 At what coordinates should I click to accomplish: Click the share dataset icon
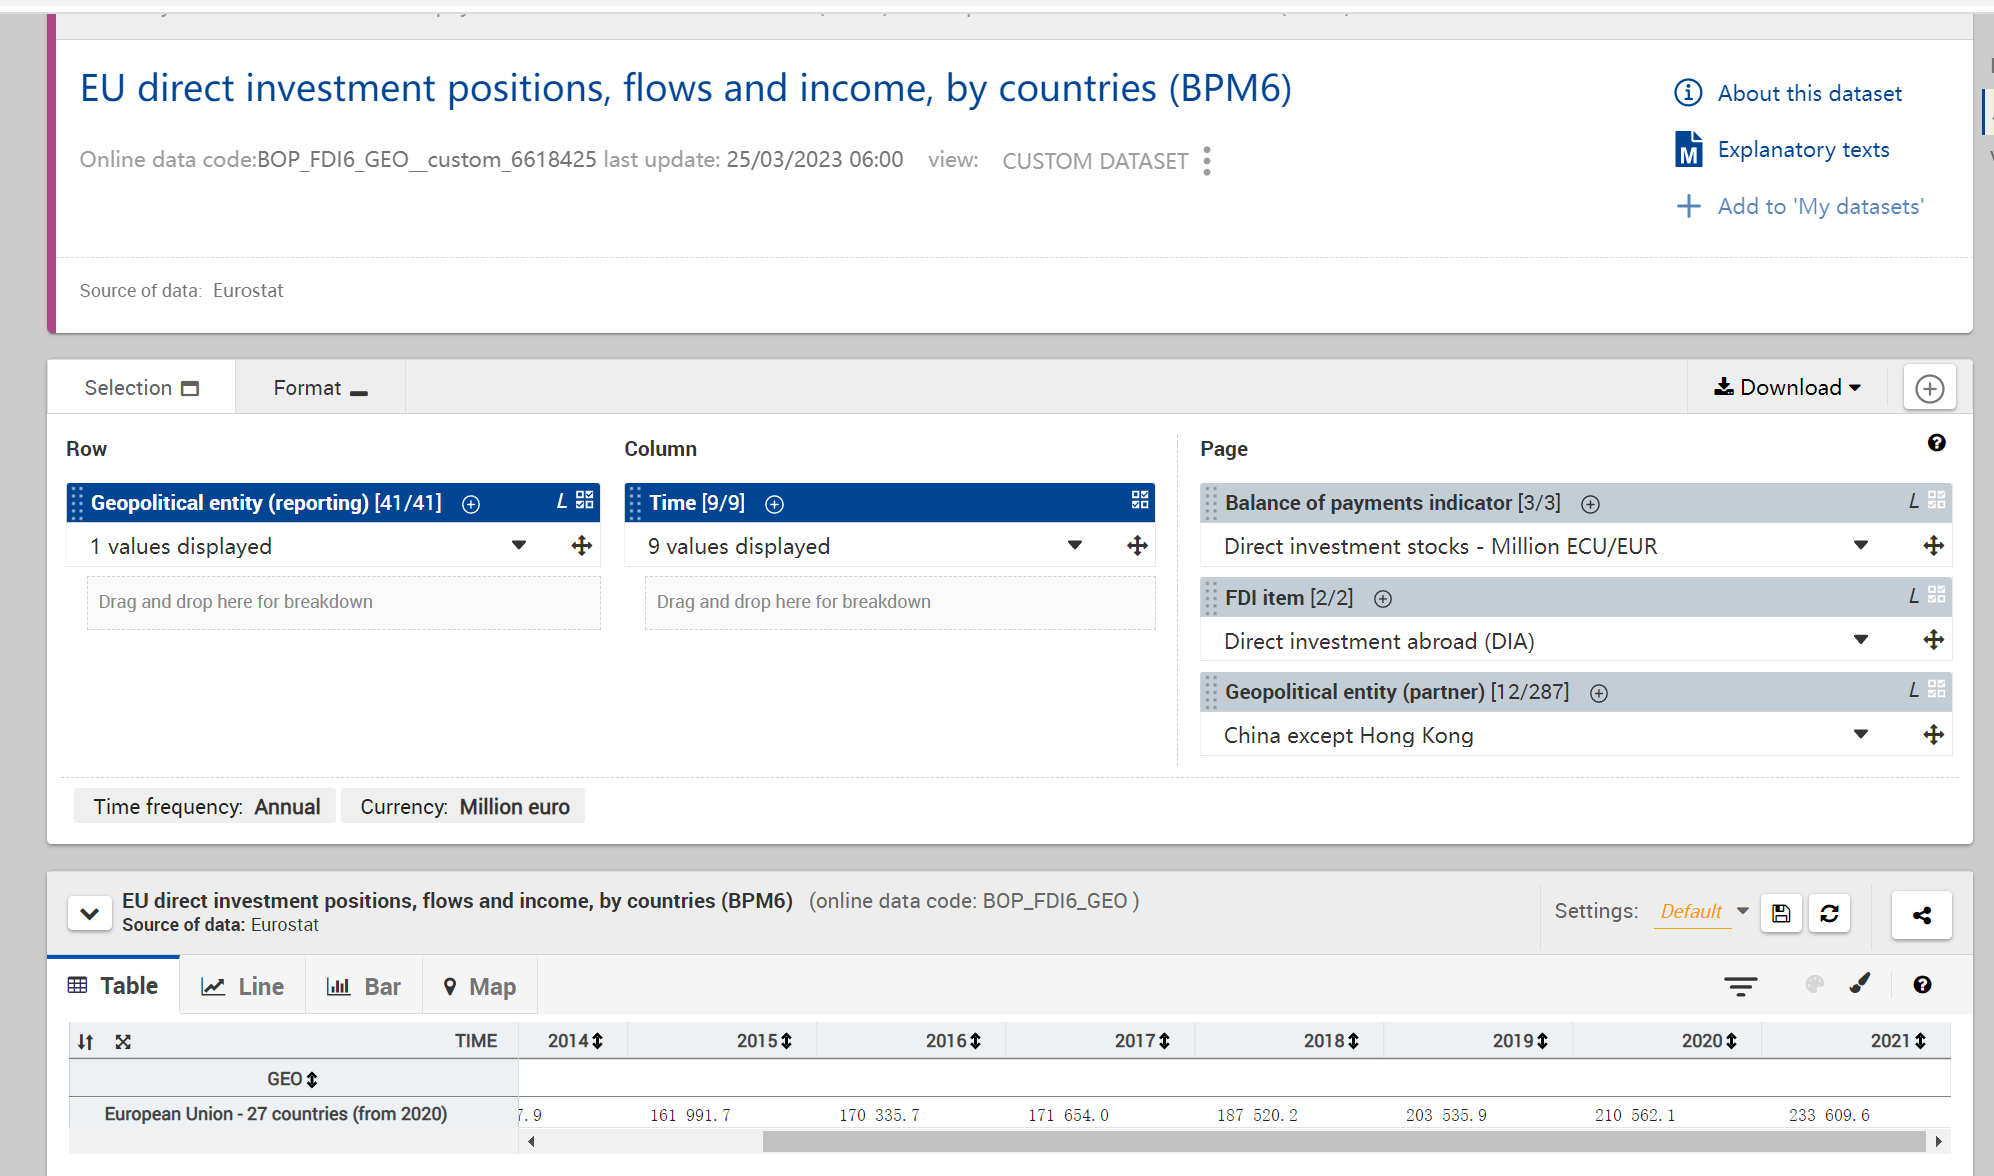1921,915
